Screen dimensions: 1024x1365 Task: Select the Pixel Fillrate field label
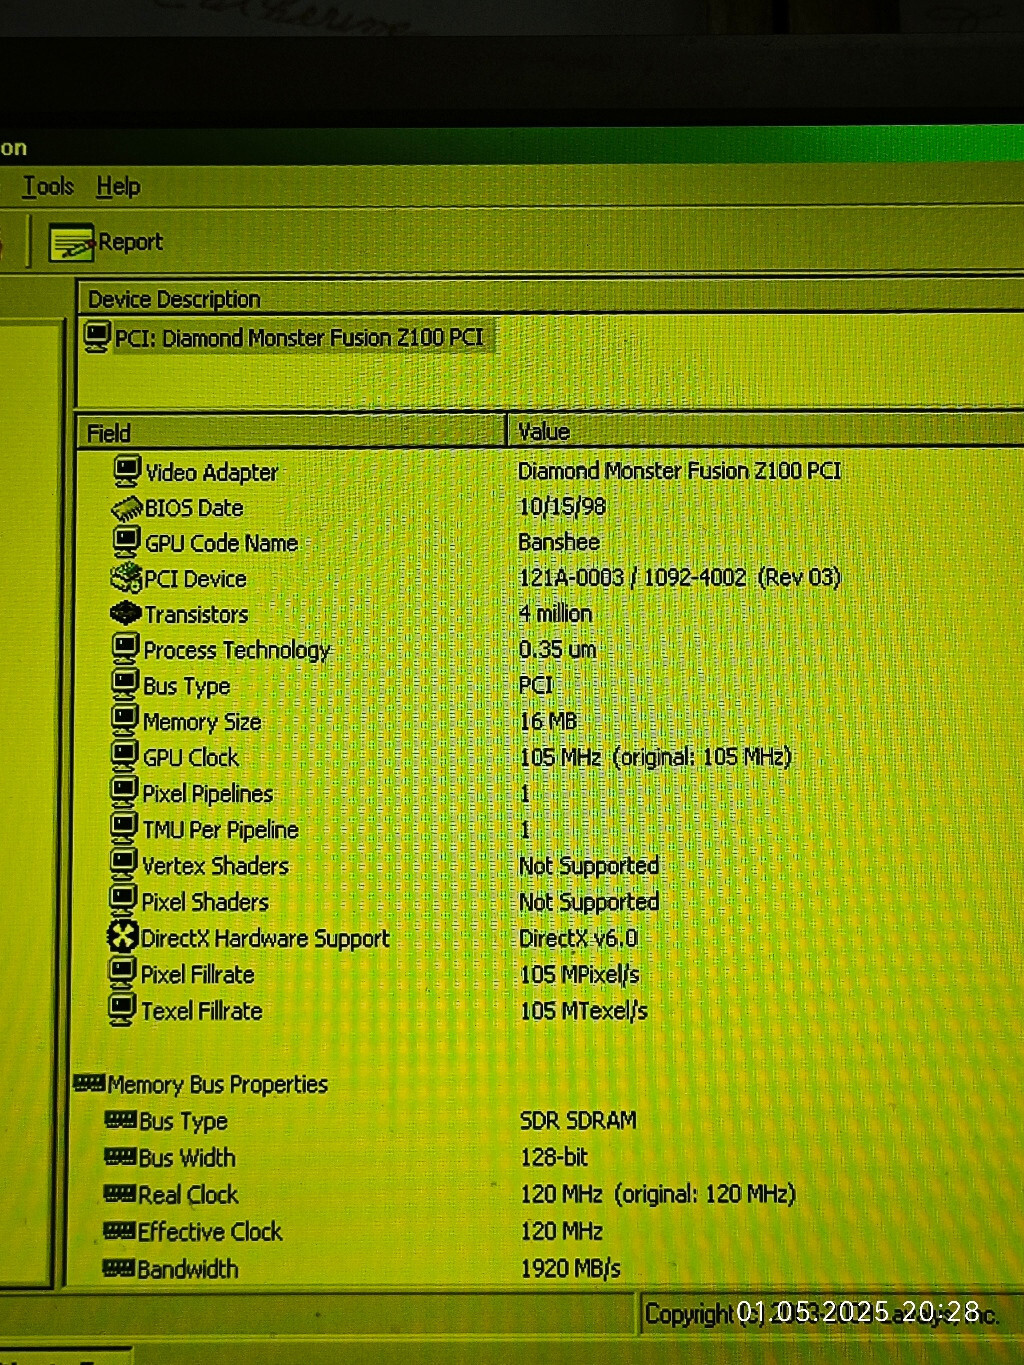coord(198,975)
